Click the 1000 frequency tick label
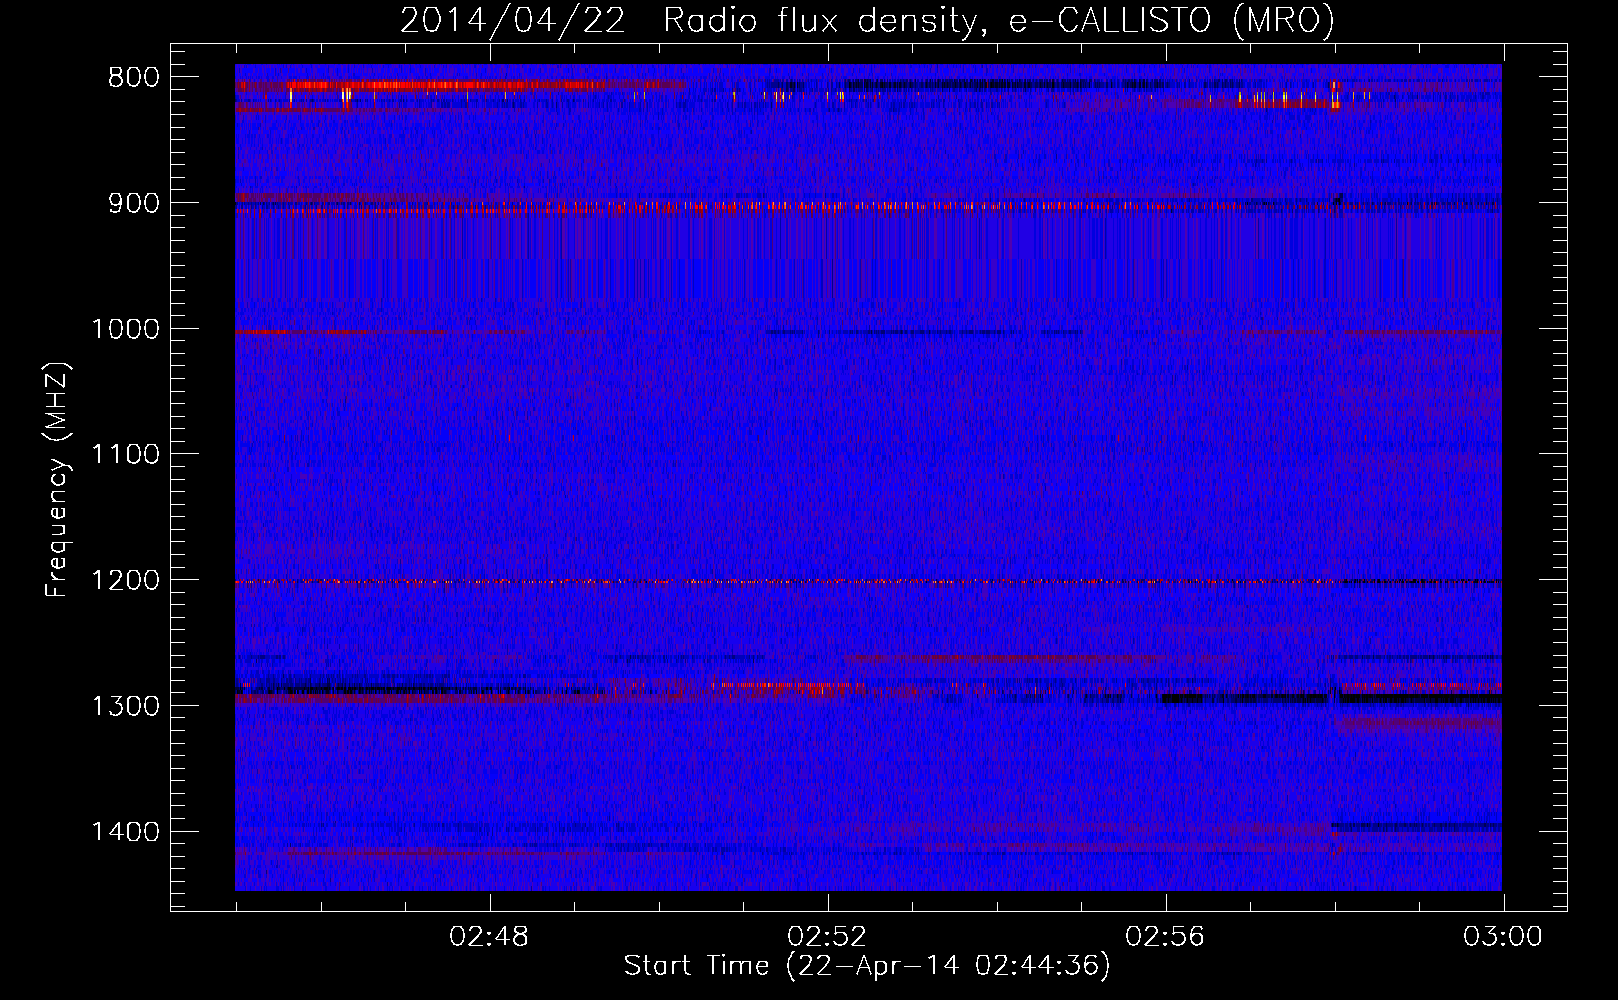1618x1000 pixels. (125, 329)
